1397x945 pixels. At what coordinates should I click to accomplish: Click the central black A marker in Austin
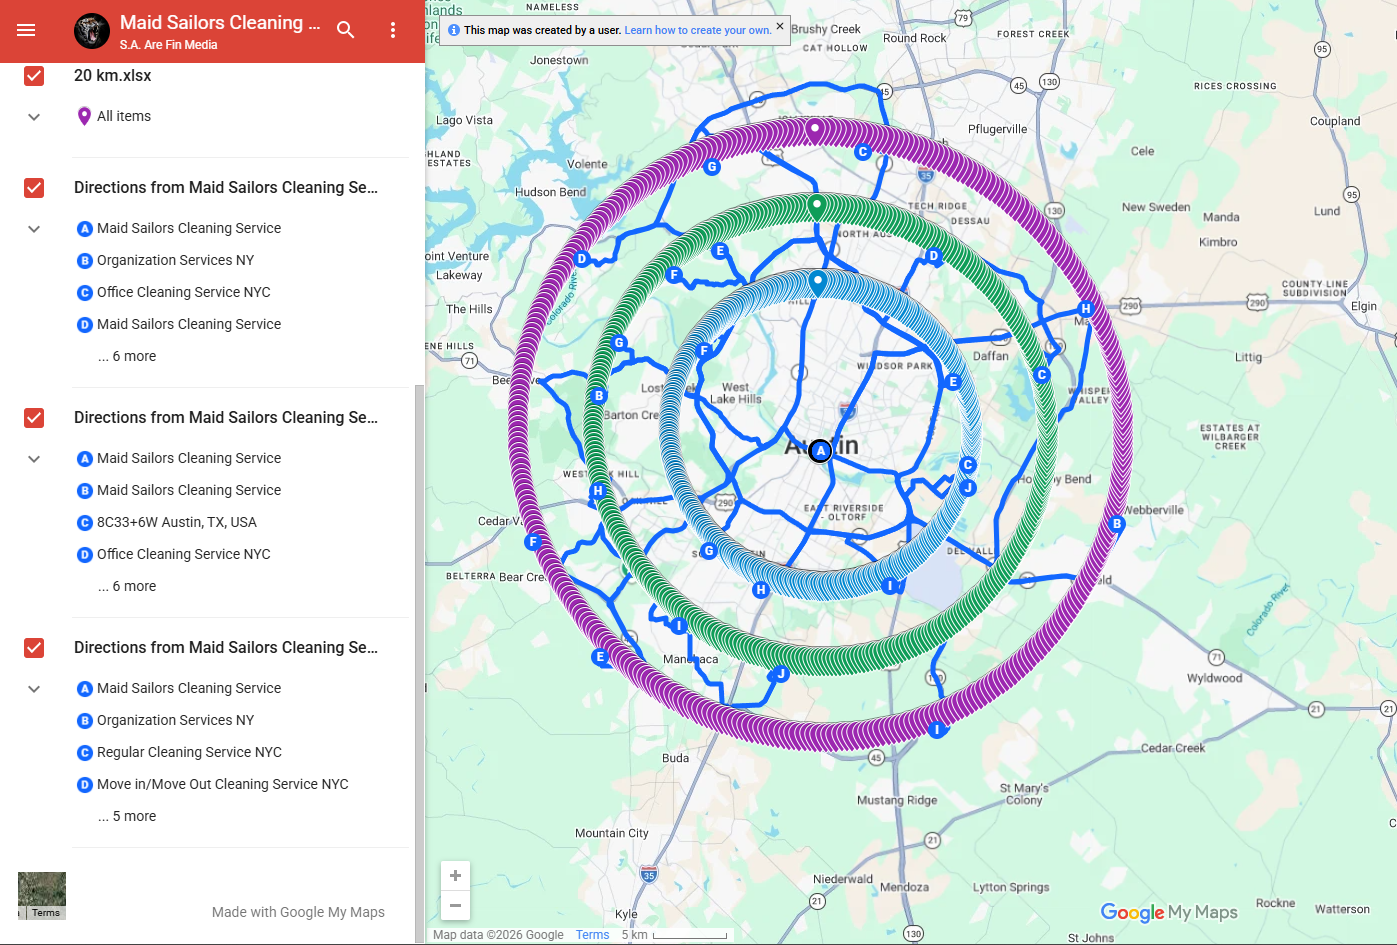click(x=820, y=451)
